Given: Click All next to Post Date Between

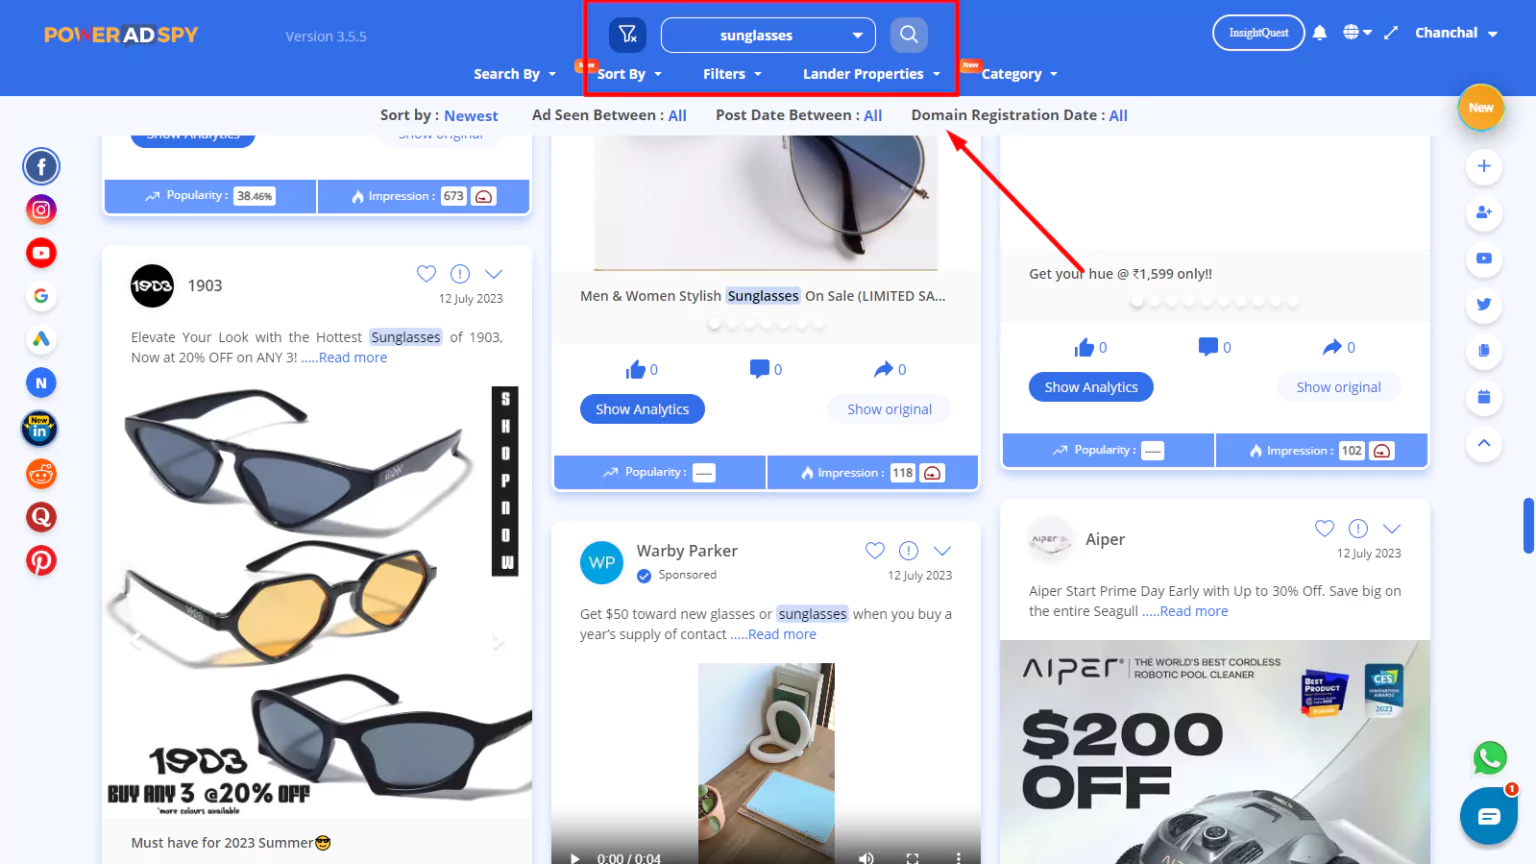Looking at the screenshot, I should tap(873, 116).
